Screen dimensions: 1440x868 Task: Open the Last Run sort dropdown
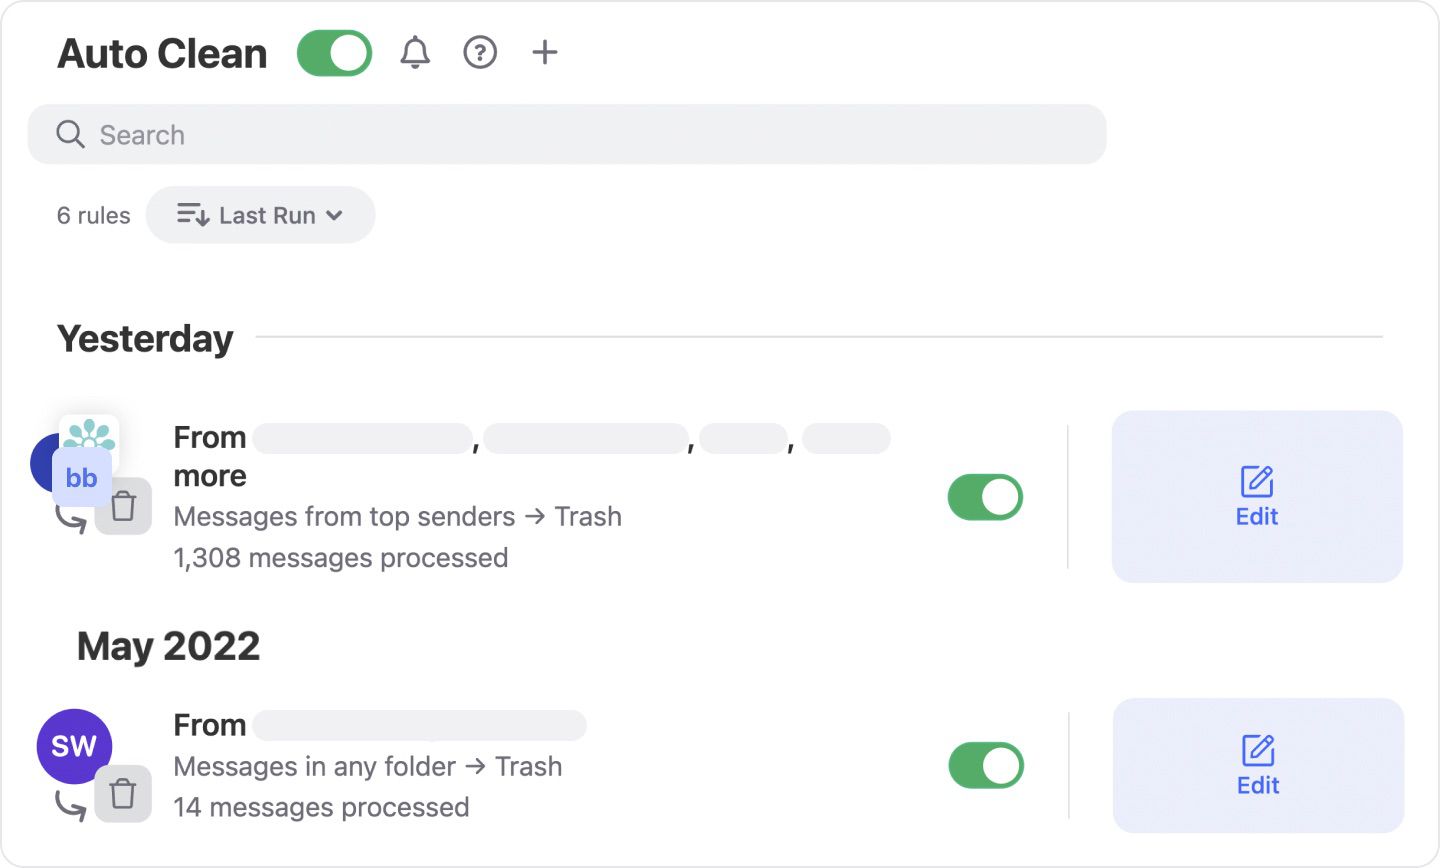(x=260, y=214)
